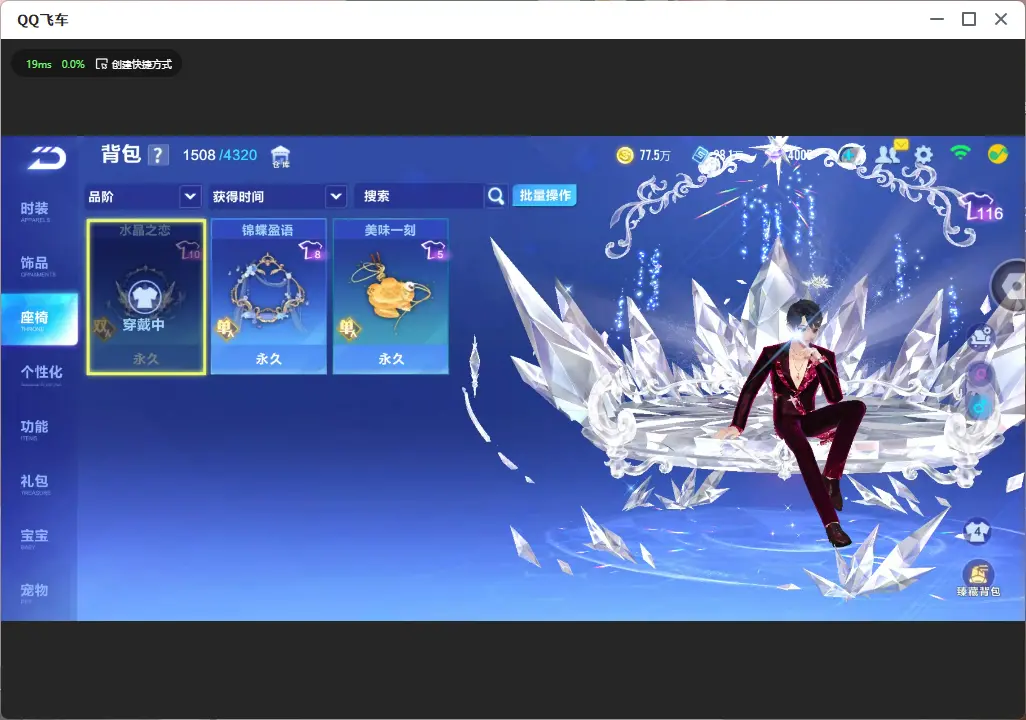The width and height of the screenshot is (1026, 720).
Task: Select the 锦蝶盈语 seat item card
Action: [x=268, y=297]
